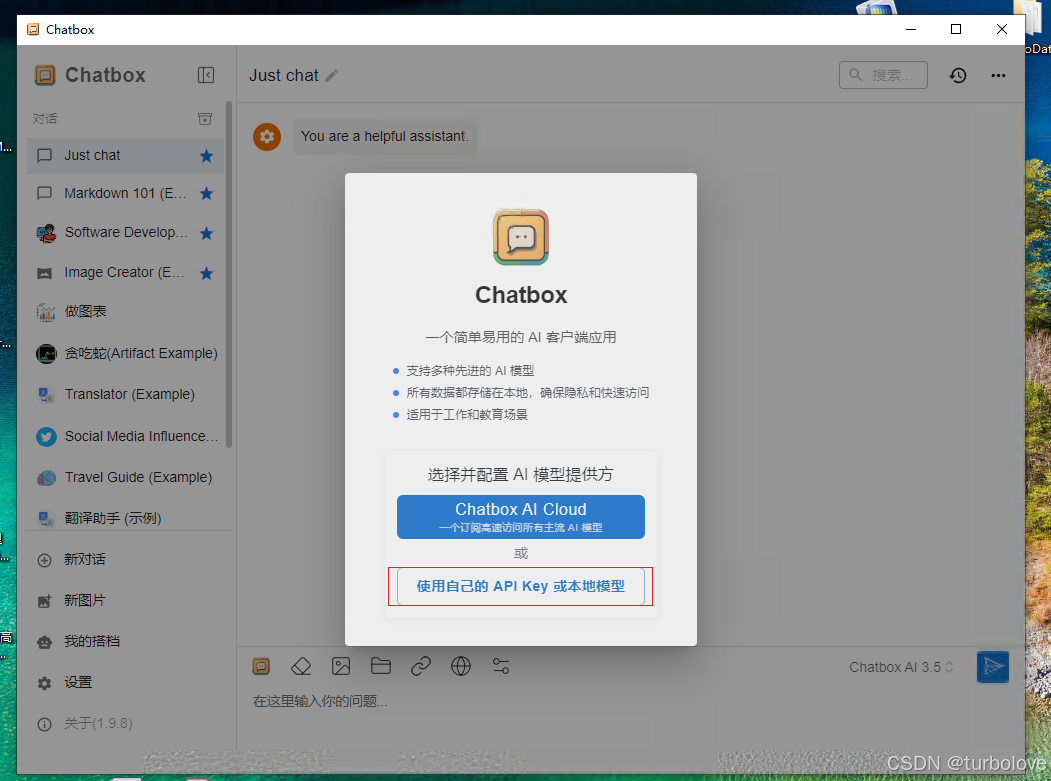The image size is (1051, 781).
Task: Toggle star on Markdown 101 conversation
Action: [206, 194]
